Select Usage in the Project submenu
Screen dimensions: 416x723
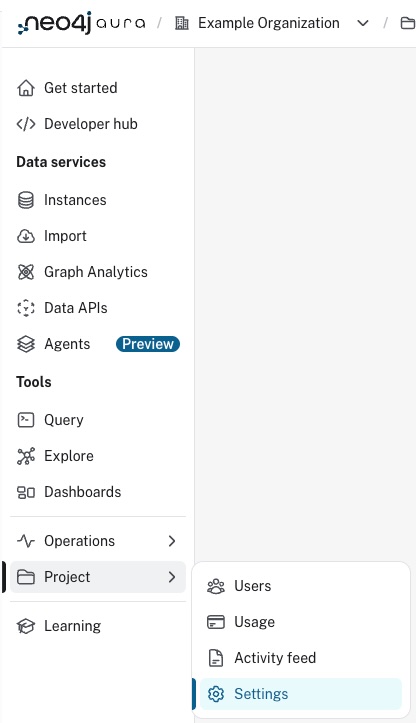coord(301,622)
